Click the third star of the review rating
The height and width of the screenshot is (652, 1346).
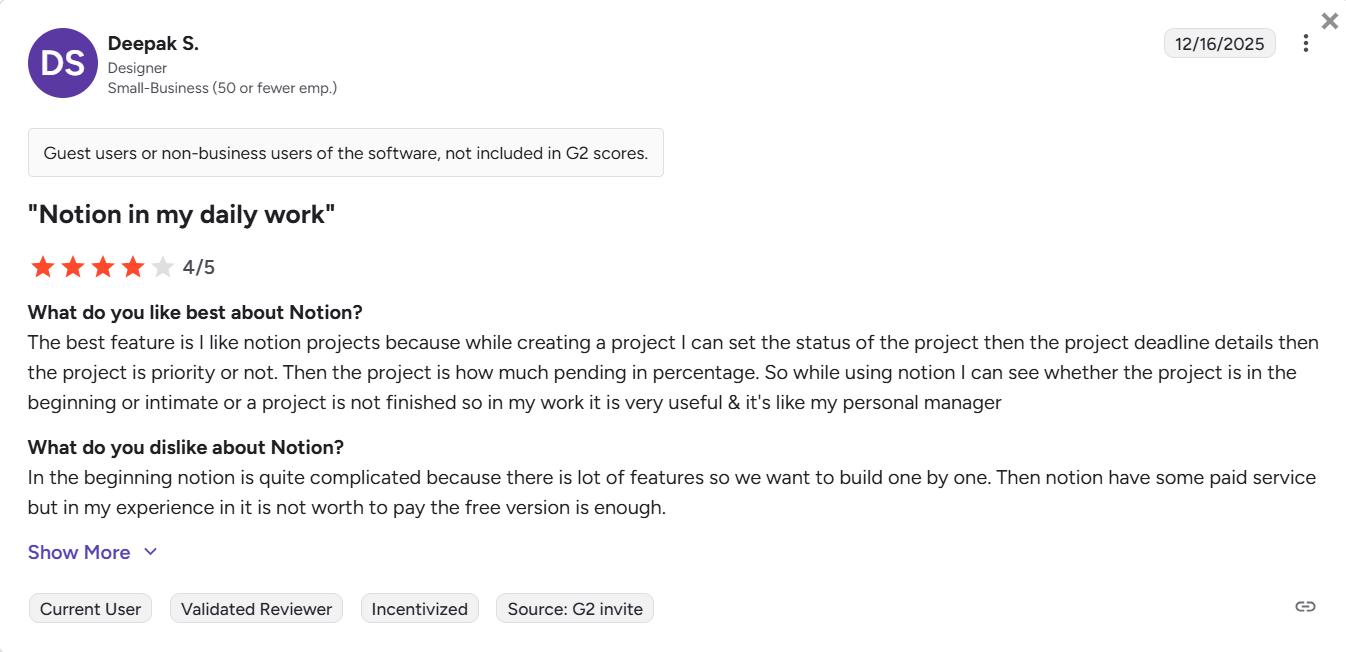[x=102, y=266]
